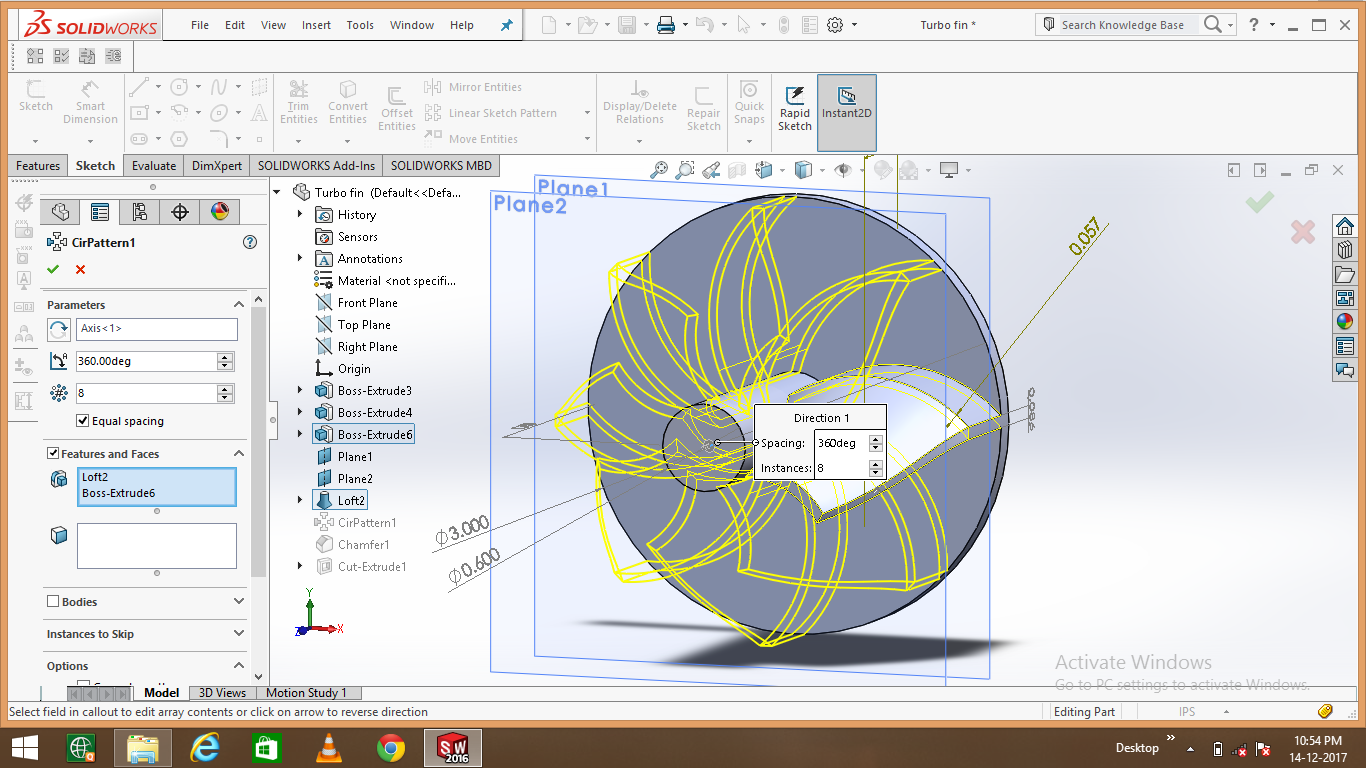Check the Features and Faces checkbox
The width and height of the screenshot is (1366, 768).
pyautogui.click(x=53, y=453)
